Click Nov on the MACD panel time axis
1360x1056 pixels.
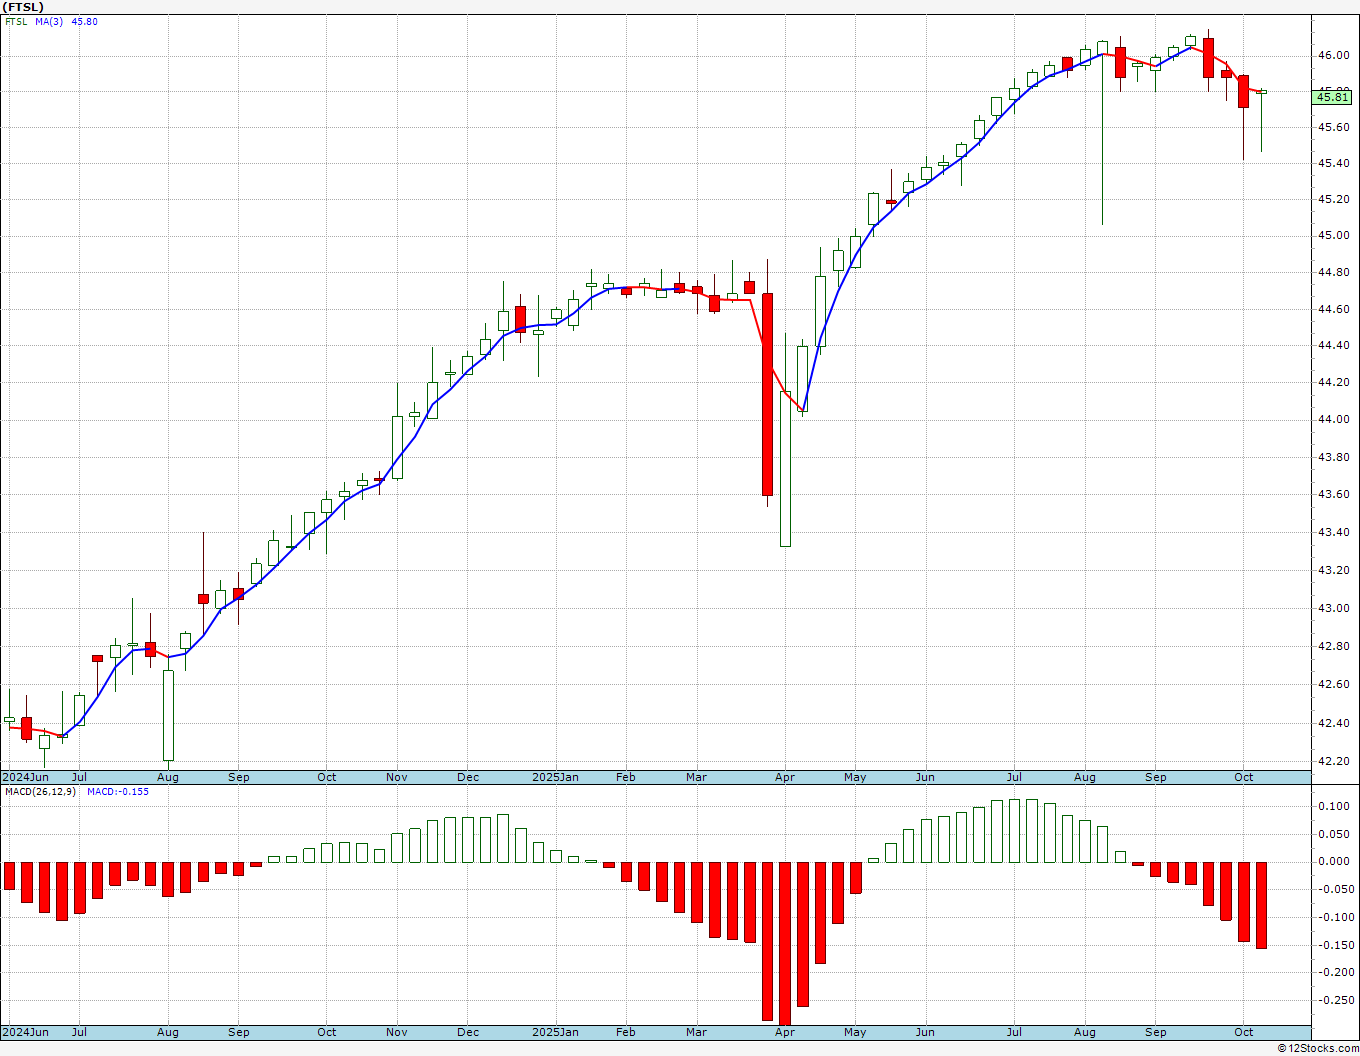pyautogui.click(x=397, y=1032)
